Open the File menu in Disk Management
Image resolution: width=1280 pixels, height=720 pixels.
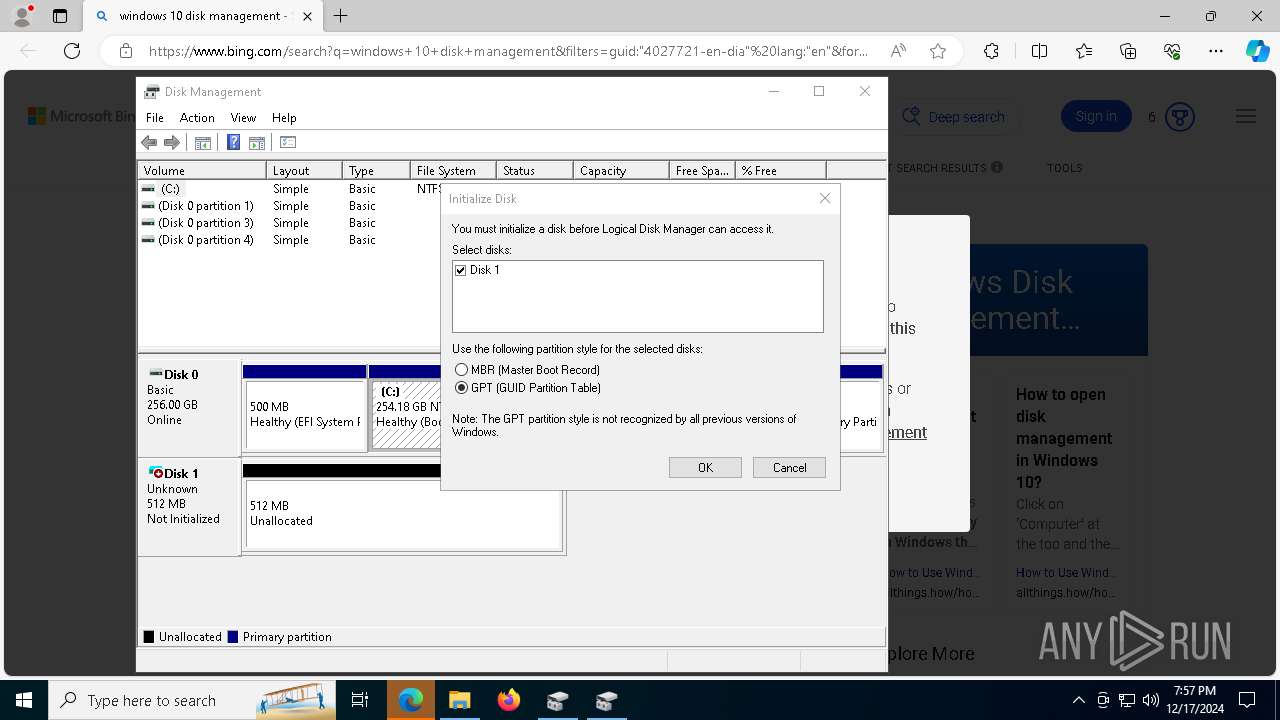[x=155, y=117]
